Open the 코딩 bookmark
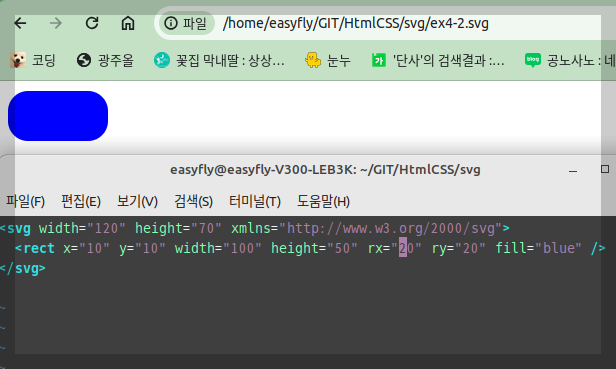The height and width of the screenshot is (369, 616). click(33, 60)
